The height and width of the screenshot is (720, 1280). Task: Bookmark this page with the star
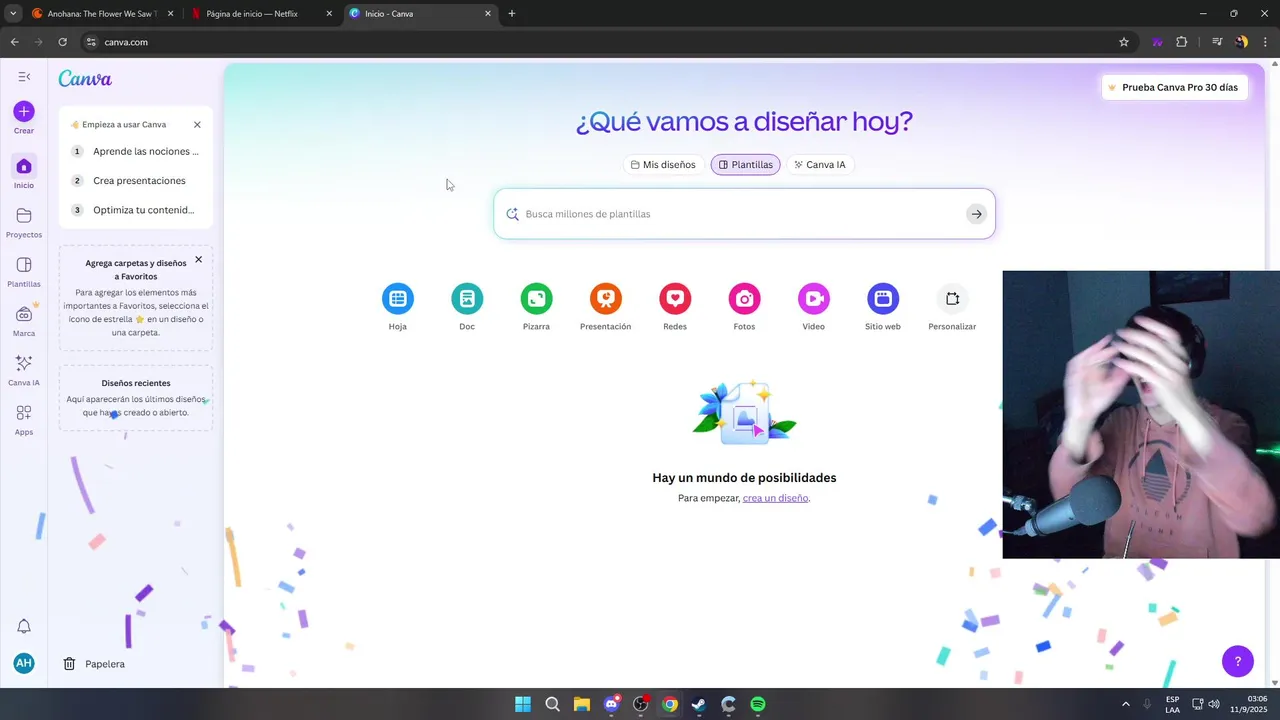pos(1124,42)
